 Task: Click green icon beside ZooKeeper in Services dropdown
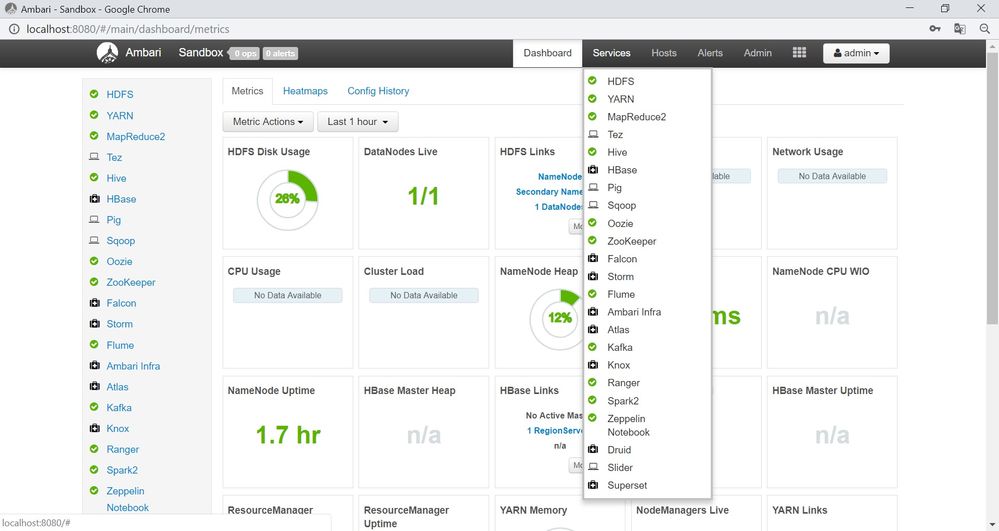[x=593, y=240]
